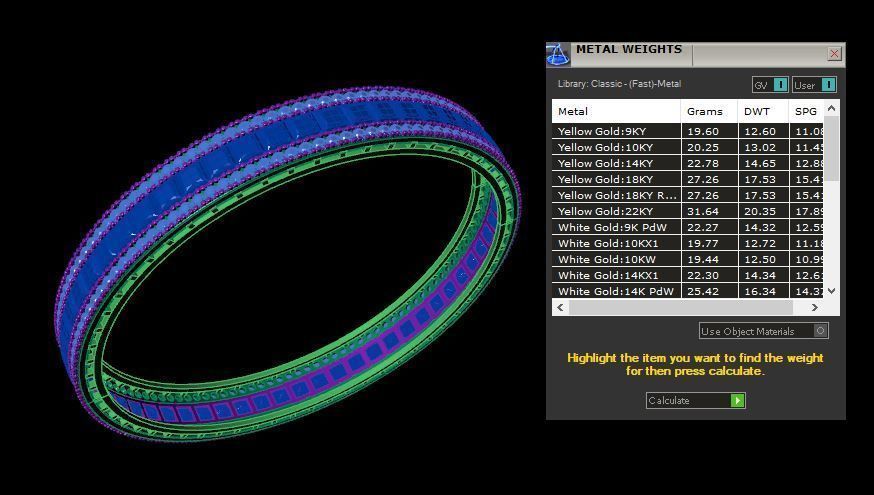Click the 31.64 grams value
874x495 pixels.
pyautogui.click(x=703, y=211)
